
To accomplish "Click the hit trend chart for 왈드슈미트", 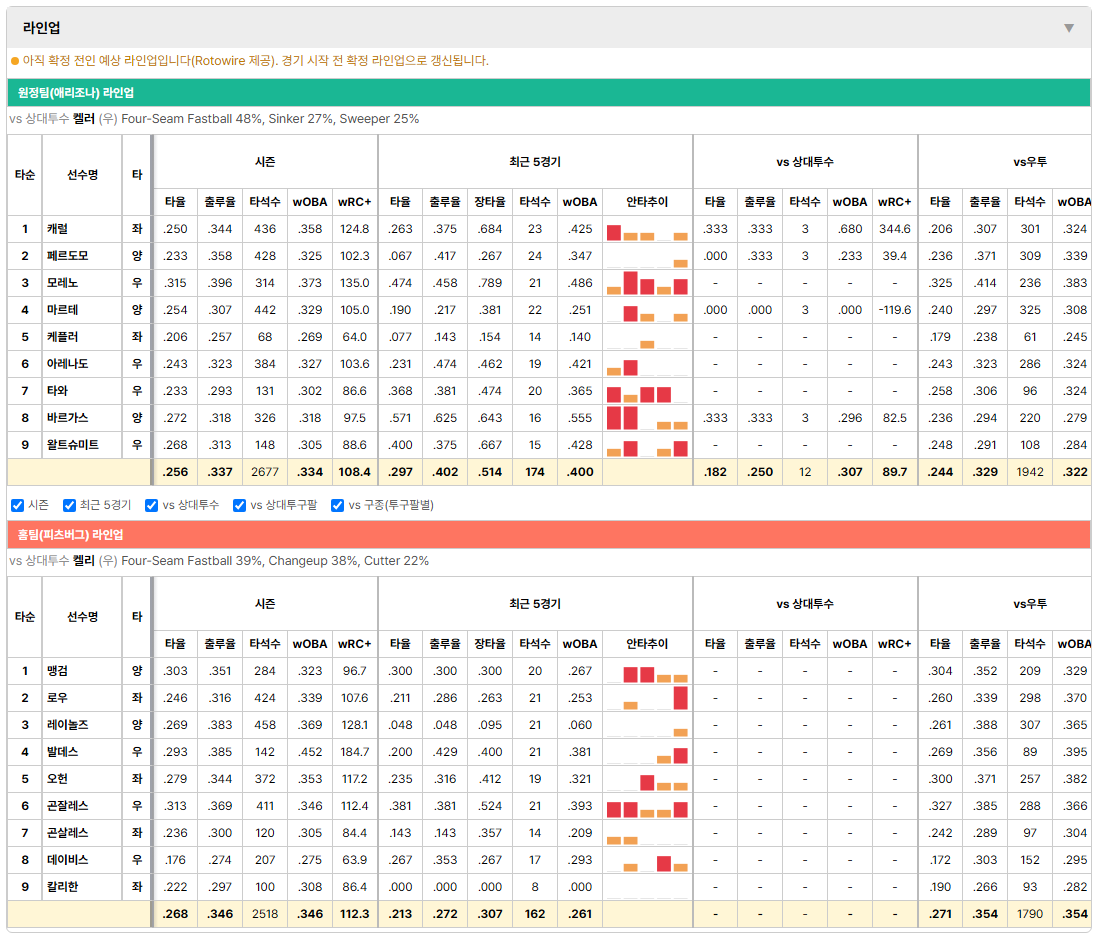I will (x=647, y=445).
